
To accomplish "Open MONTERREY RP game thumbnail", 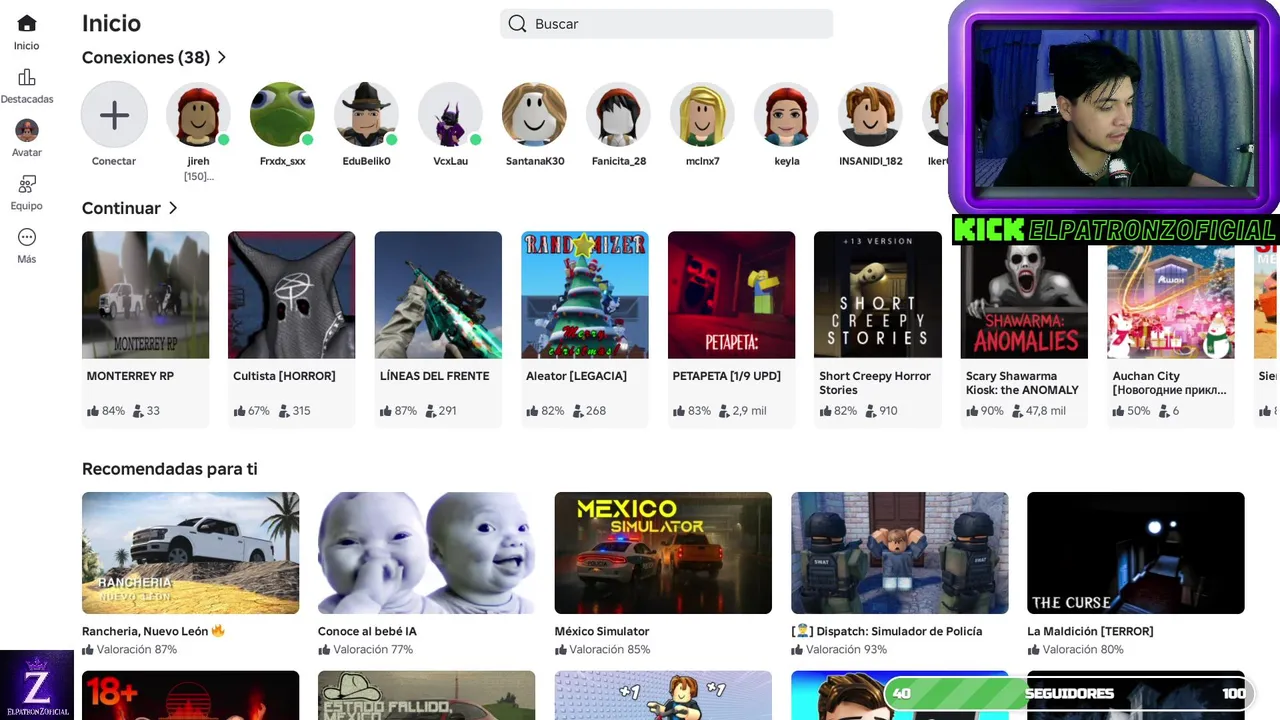I will (x=145, y=295).
